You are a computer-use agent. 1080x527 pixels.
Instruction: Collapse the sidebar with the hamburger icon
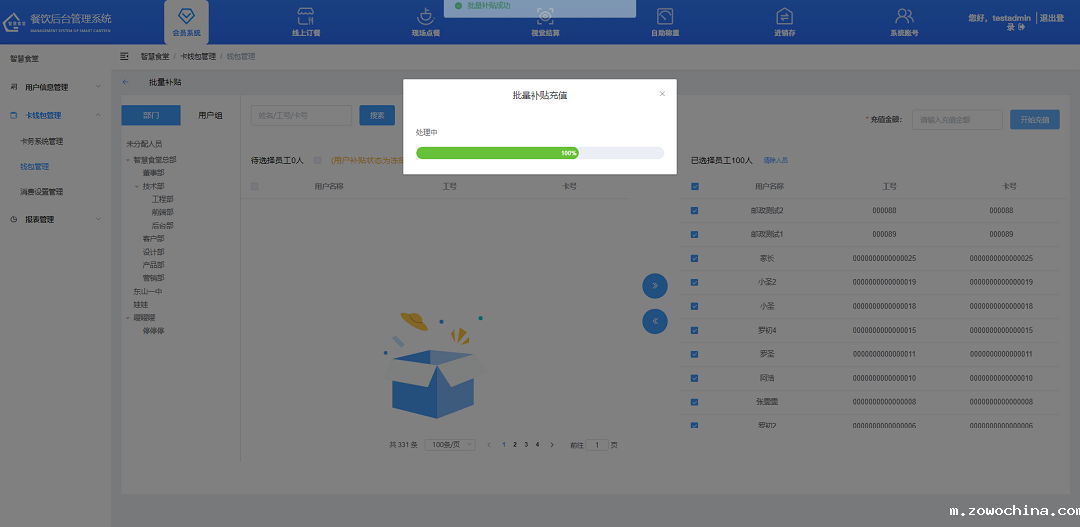[x=125, y=57]
